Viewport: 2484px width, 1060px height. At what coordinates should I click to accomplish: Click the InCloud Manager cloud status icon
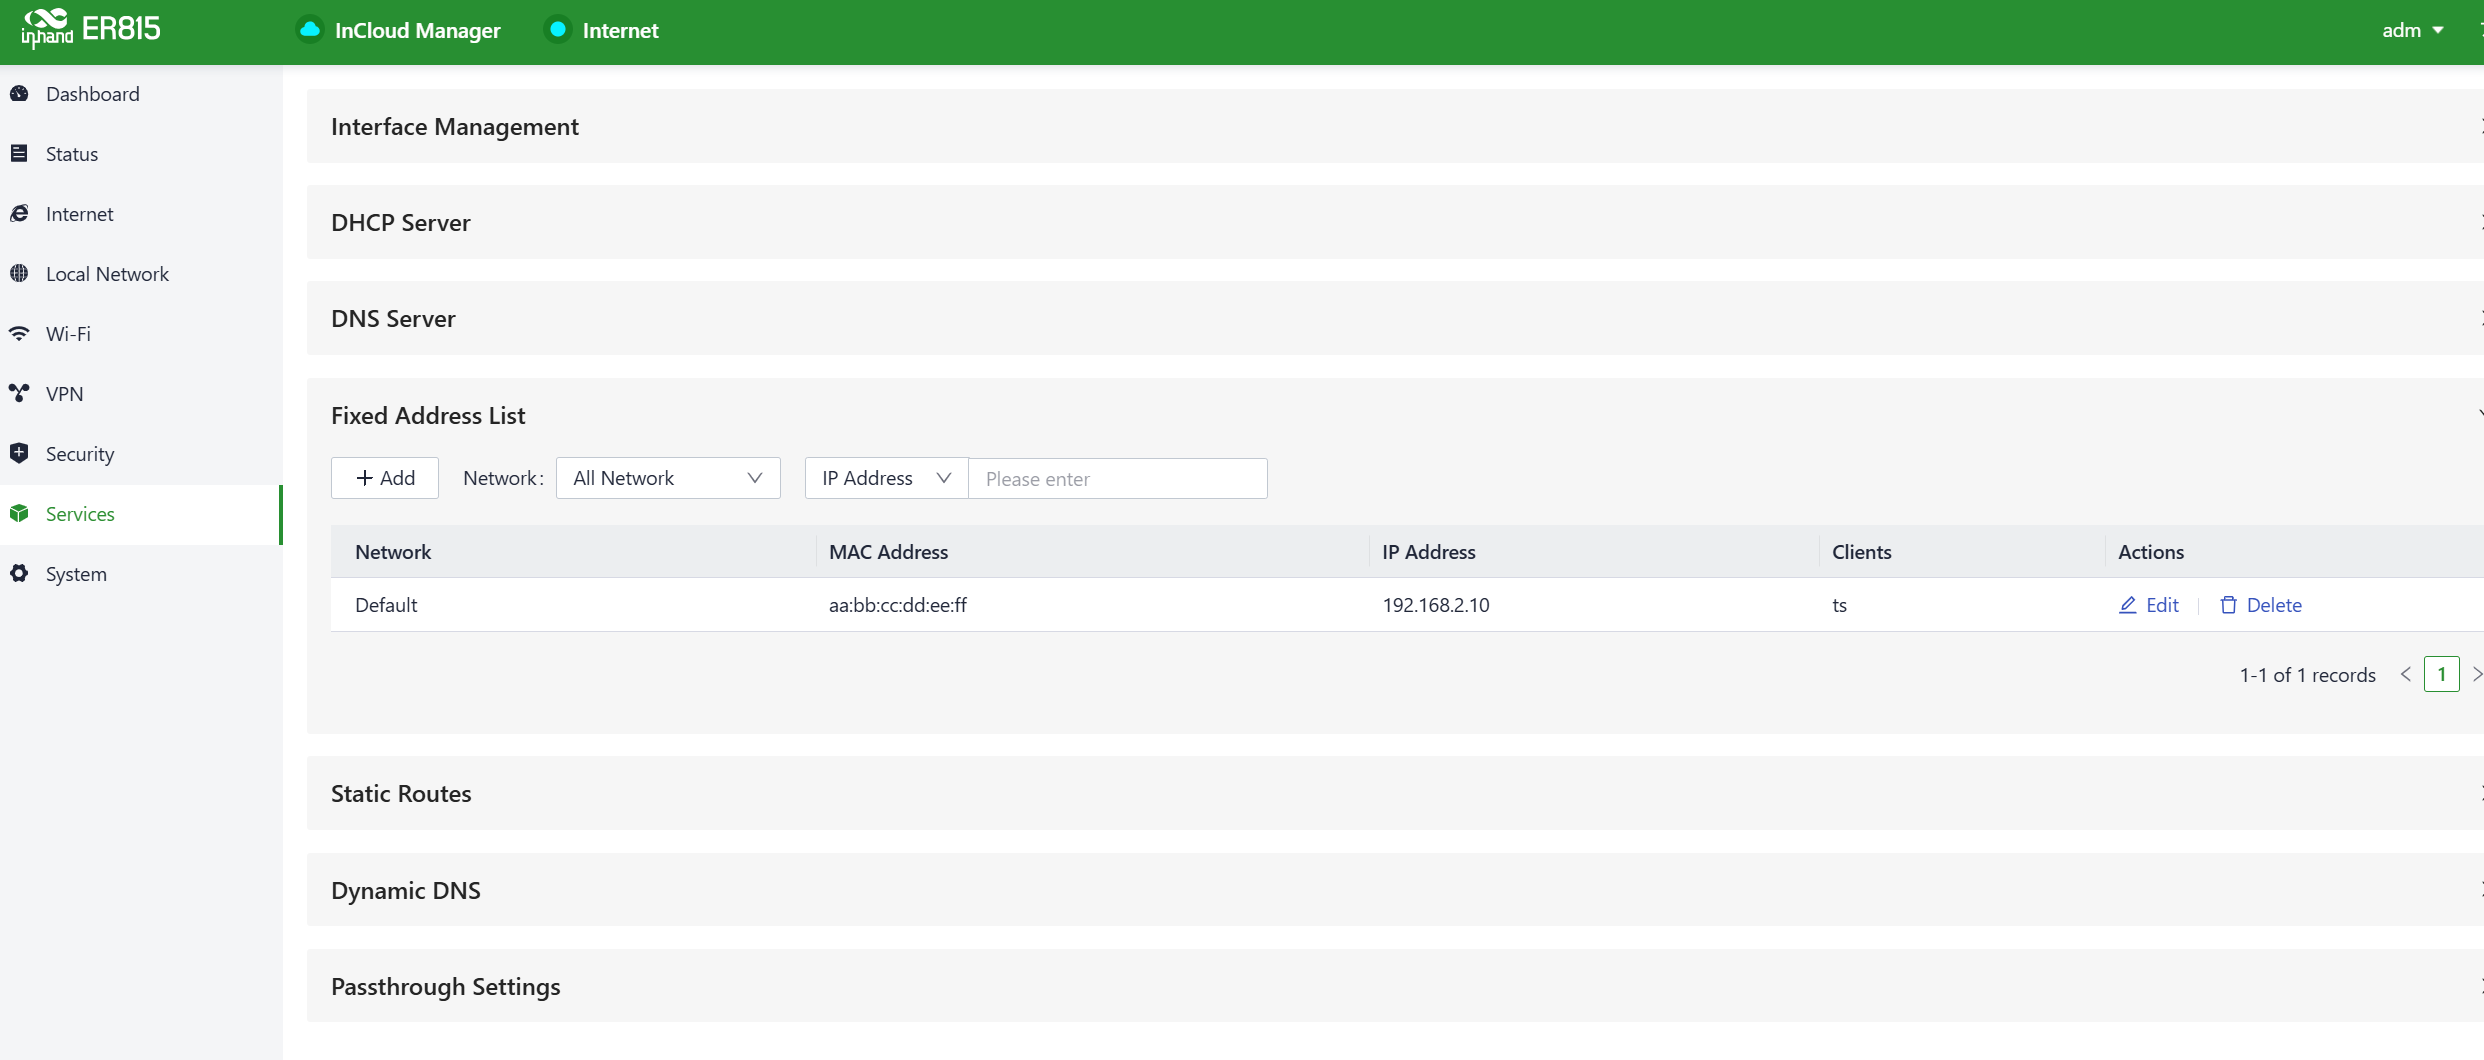point(310,30)
